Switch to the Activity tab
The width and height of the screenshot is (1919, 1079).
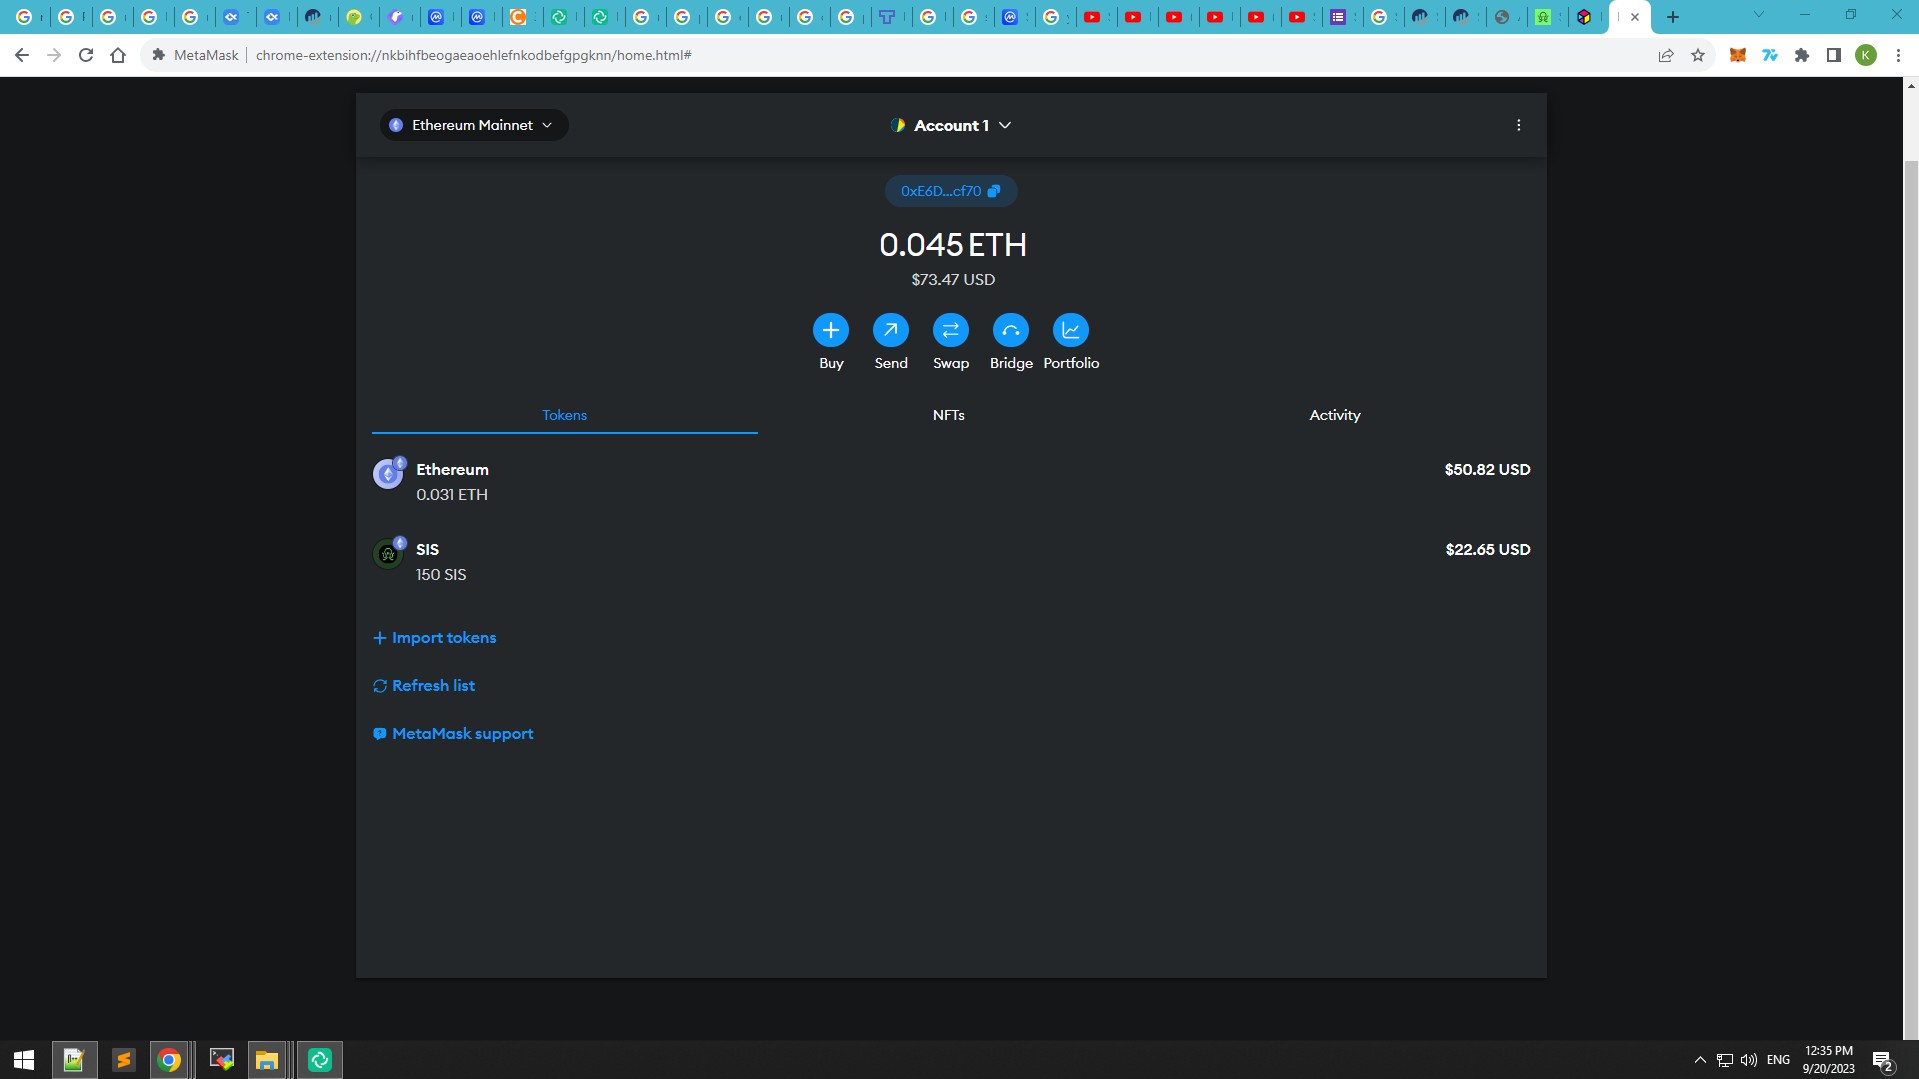(1334, 415)
